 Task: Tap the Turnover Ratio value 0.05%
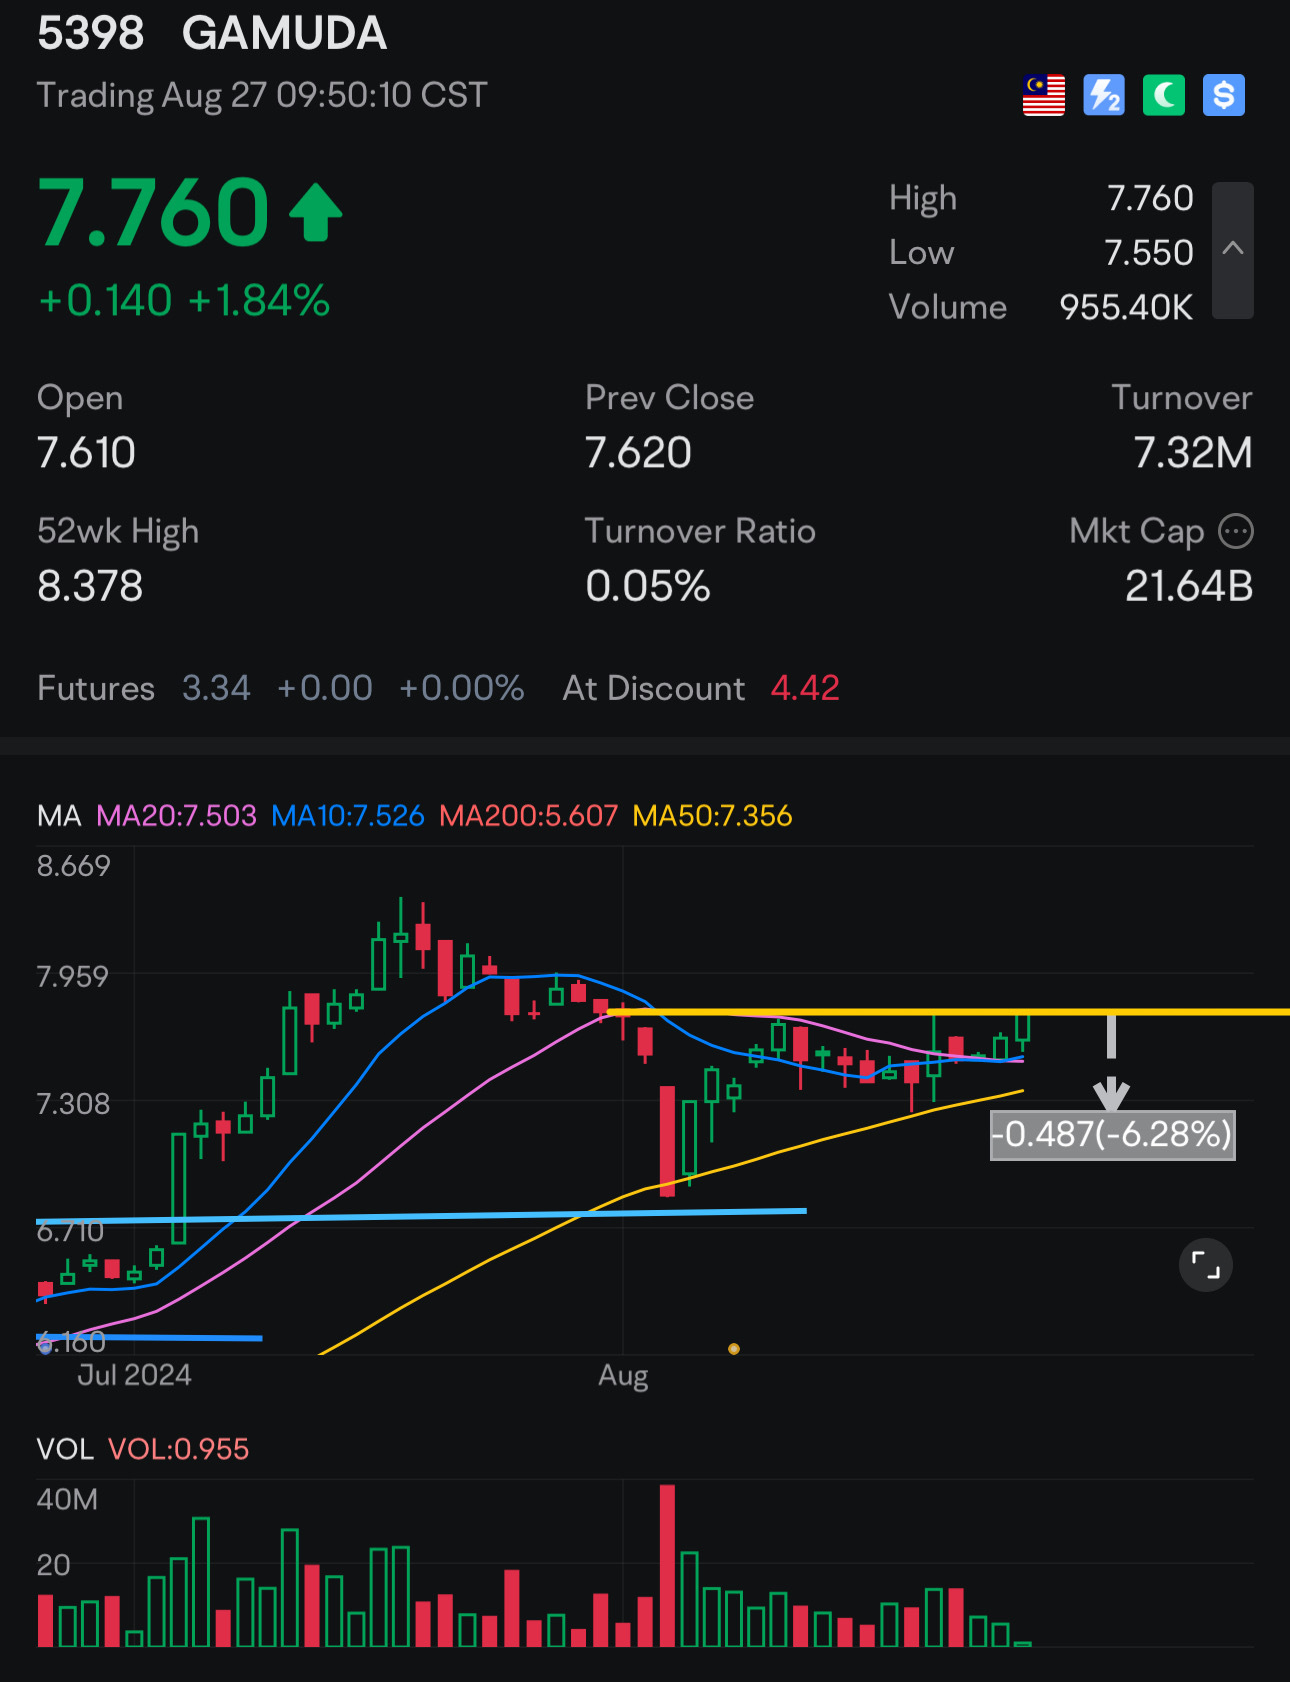(x=648, y=586)
